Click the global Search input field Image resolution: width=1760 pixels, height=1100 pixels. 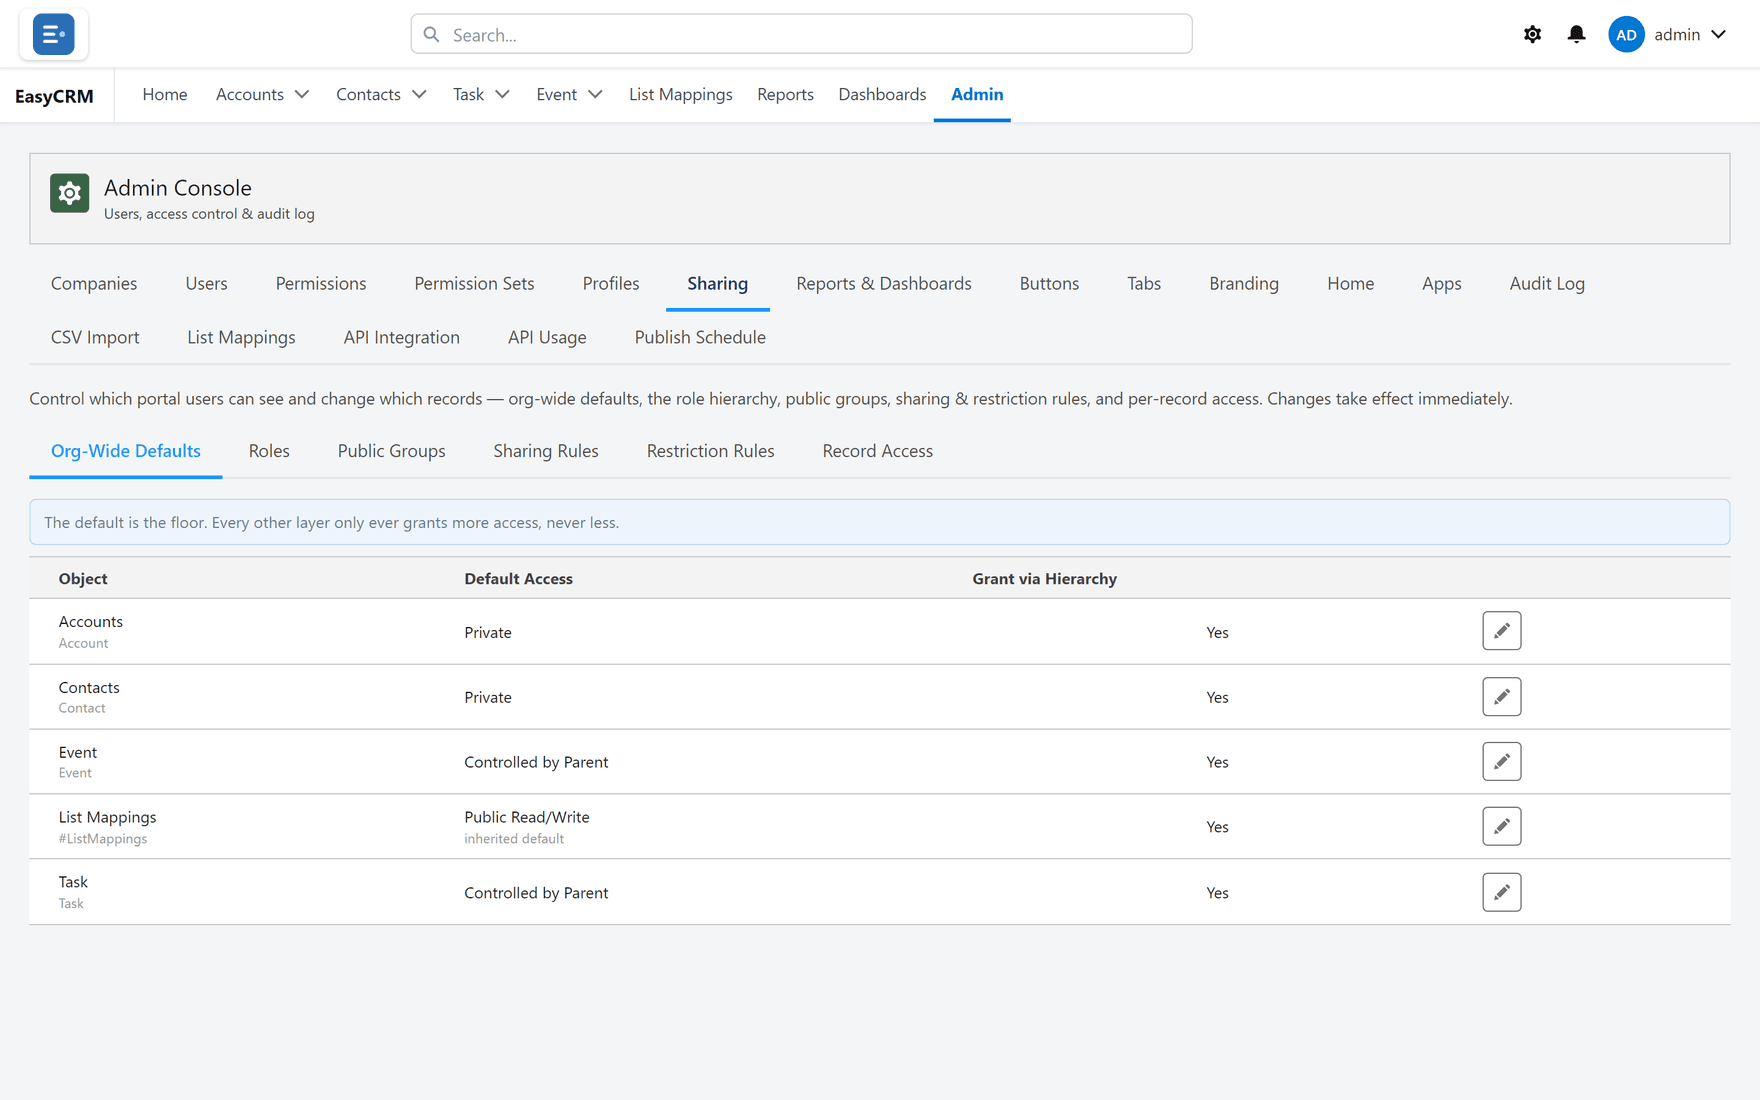tap(801, 34)
